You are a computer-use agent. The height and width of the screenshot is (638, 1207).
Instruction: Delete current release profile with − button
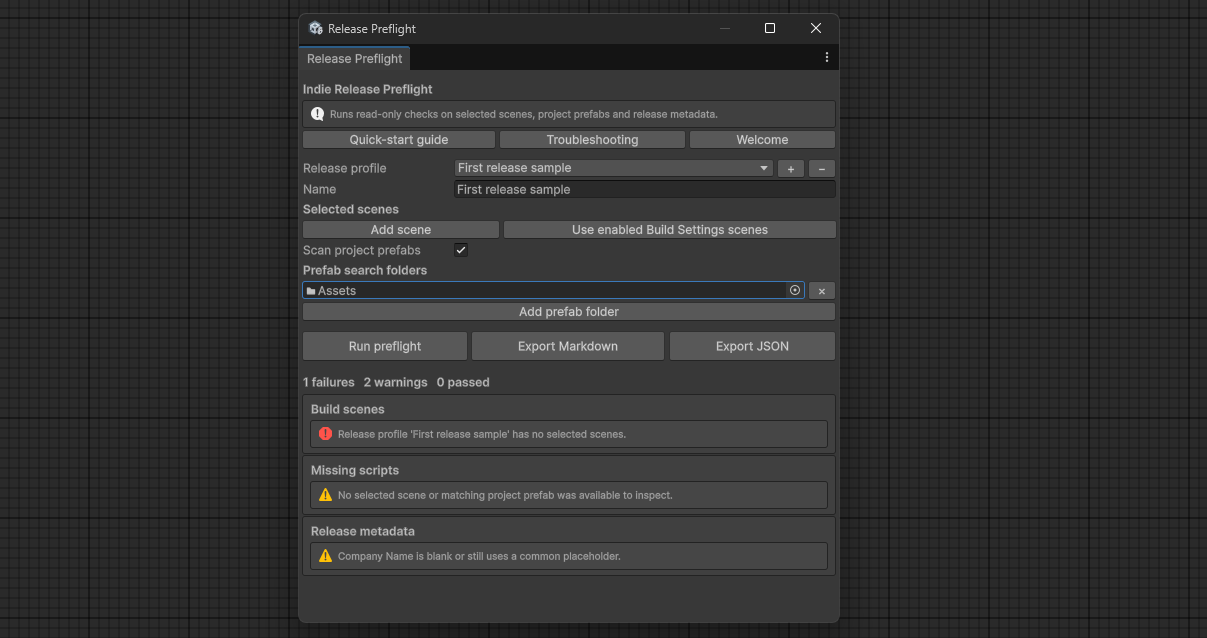[x=822, y=169]
